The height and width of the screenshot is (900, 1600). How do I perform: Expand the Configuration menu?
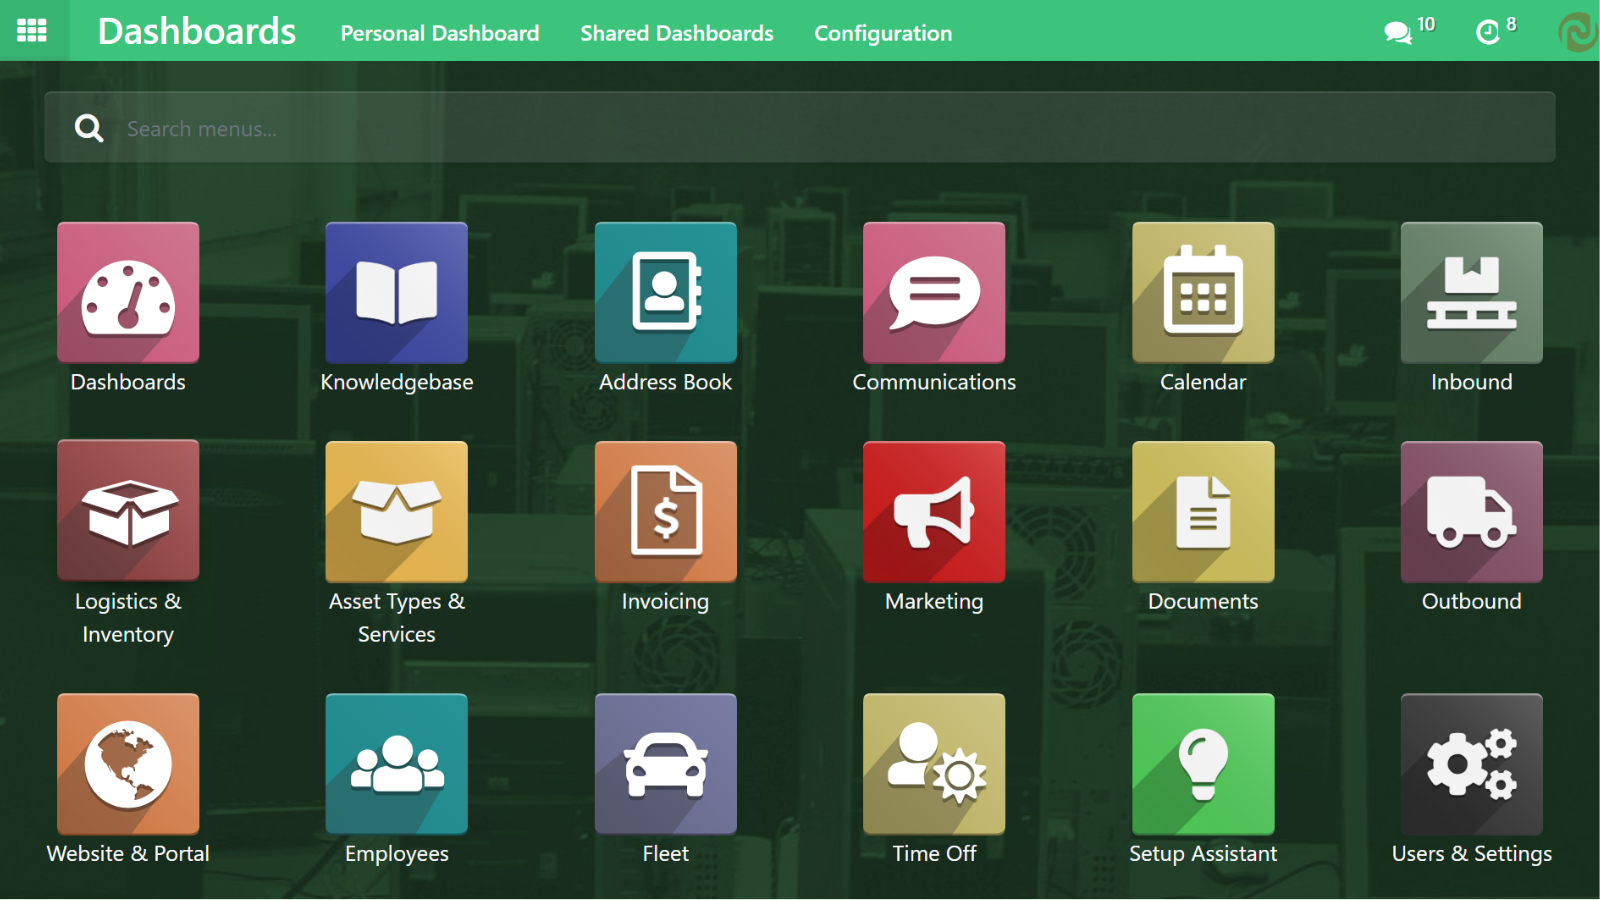pos(882,33)
